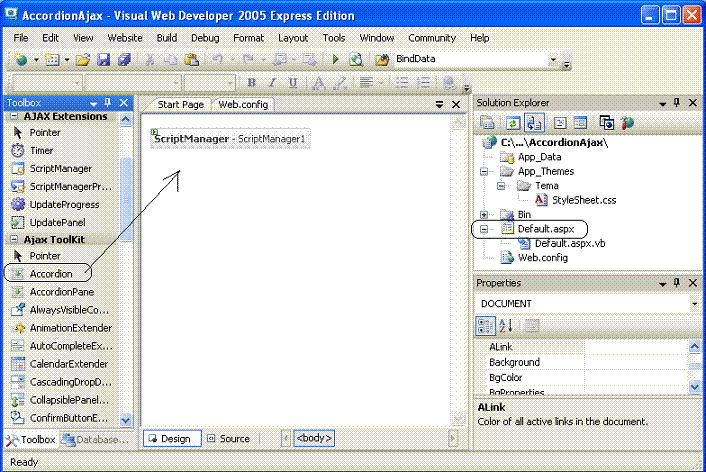Click the Properties grid scroll up arrow
Screen dimensions: 706x472
point(694,346)
